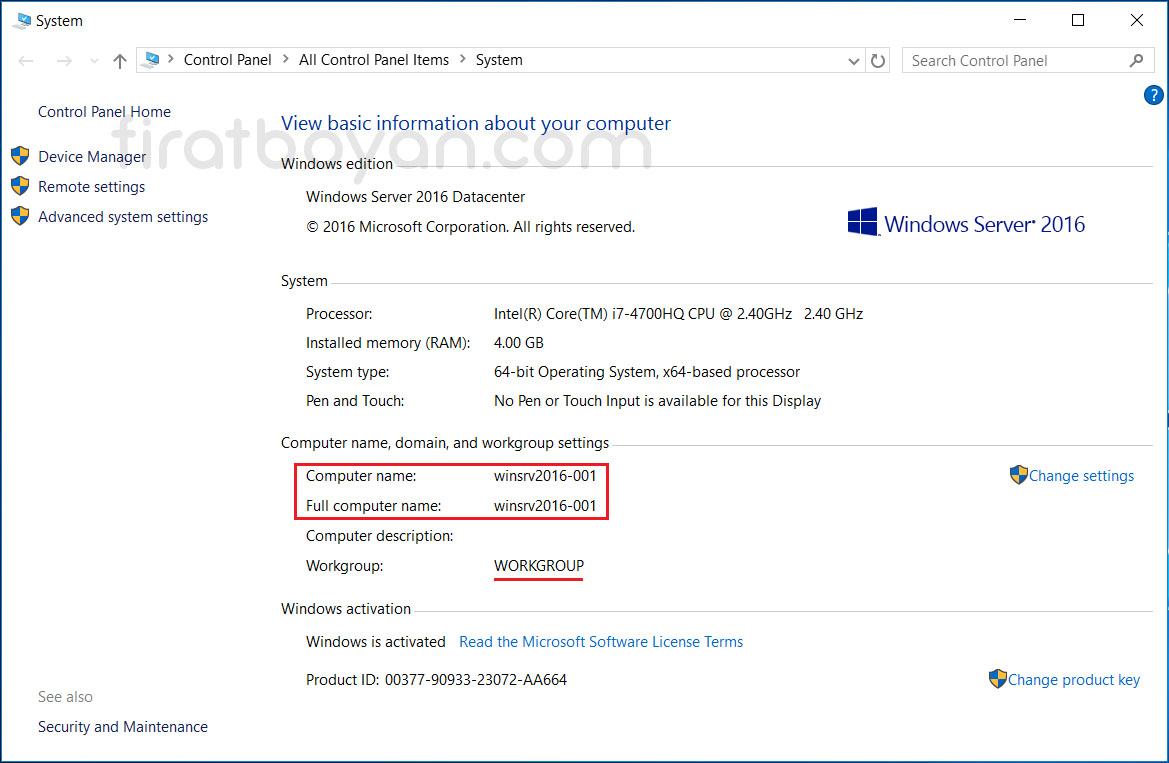The width and height of the screenshot is (1169, 763).
Task: Click shield icon beside Change product key
Action: 998,679
